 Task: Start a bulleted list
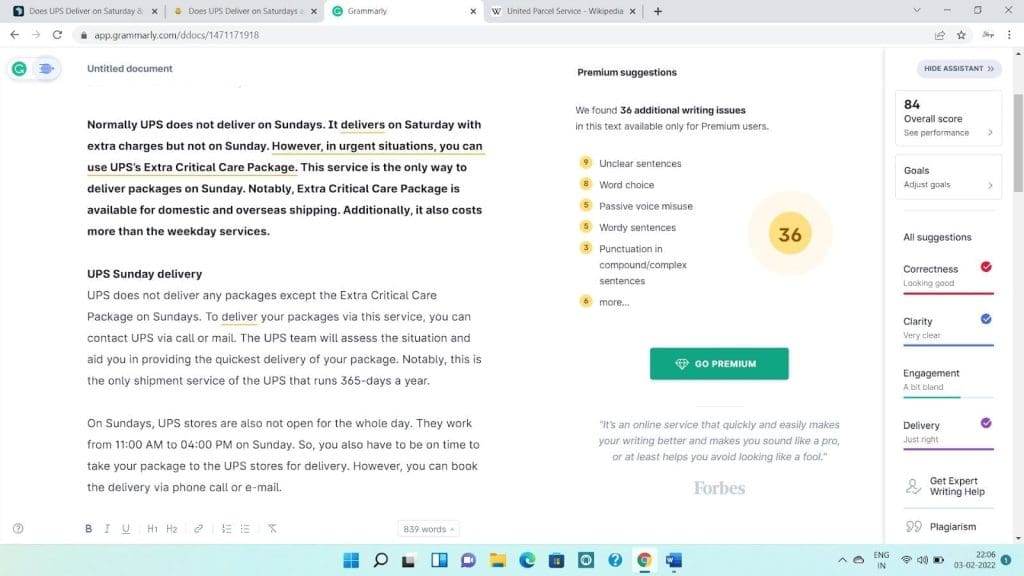[x=245, y=528]
